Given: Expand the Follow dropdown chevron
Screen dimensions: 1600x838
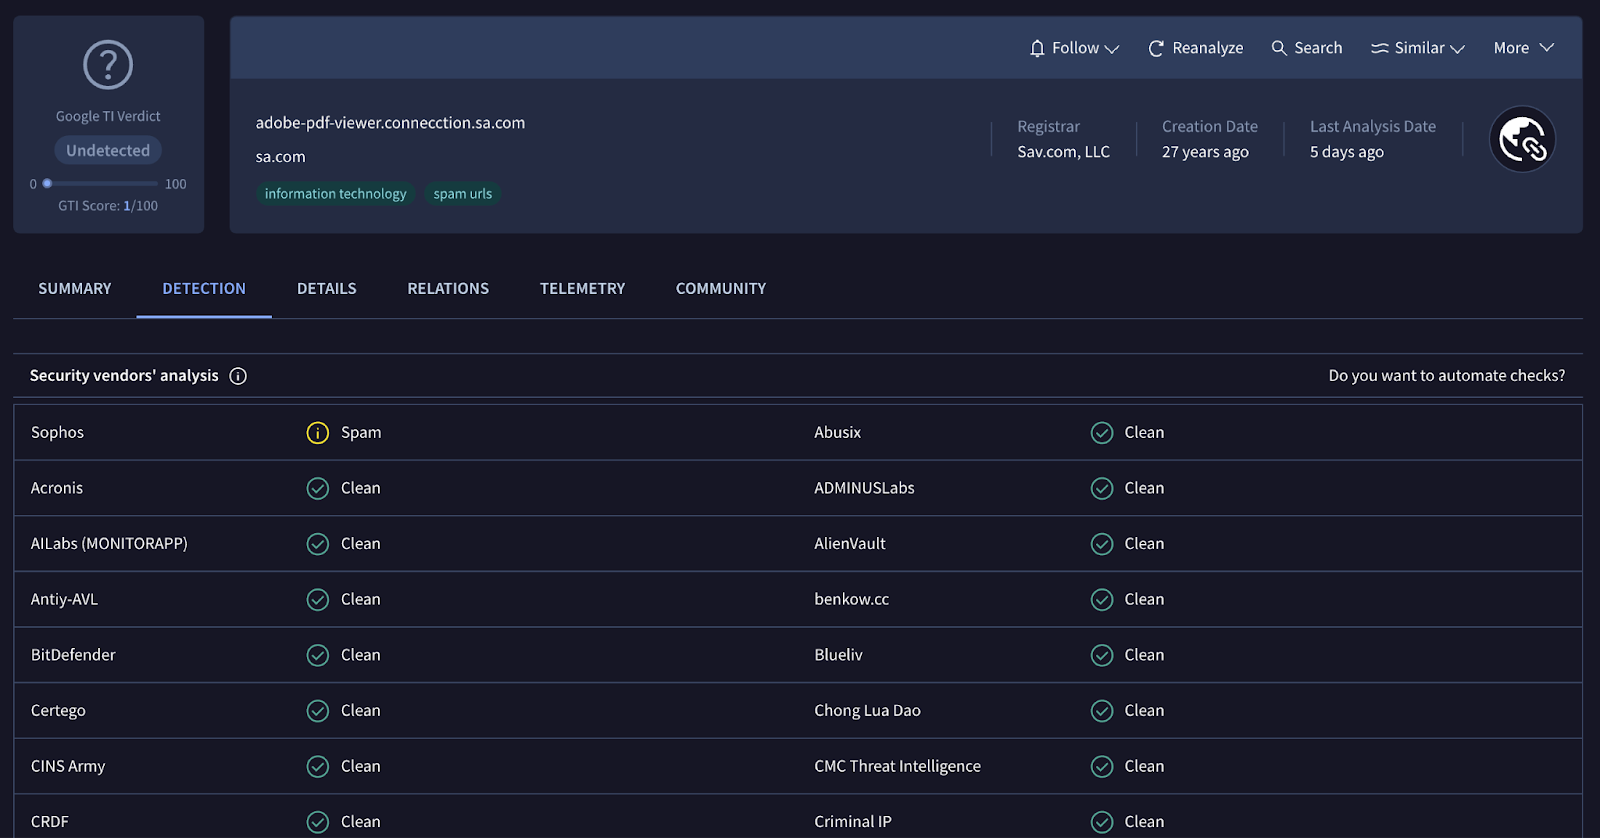Looking at the screenshot, I should point(1112,49).
